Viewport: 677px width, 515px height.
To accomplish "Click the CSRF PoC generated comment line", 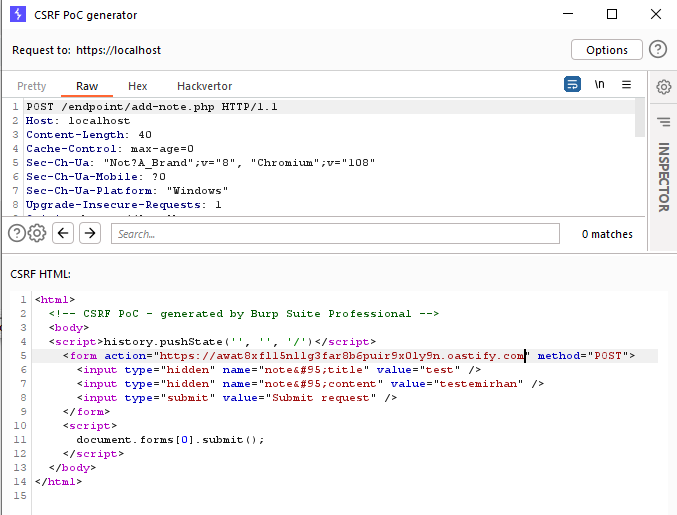I will (x=244, y=313).
